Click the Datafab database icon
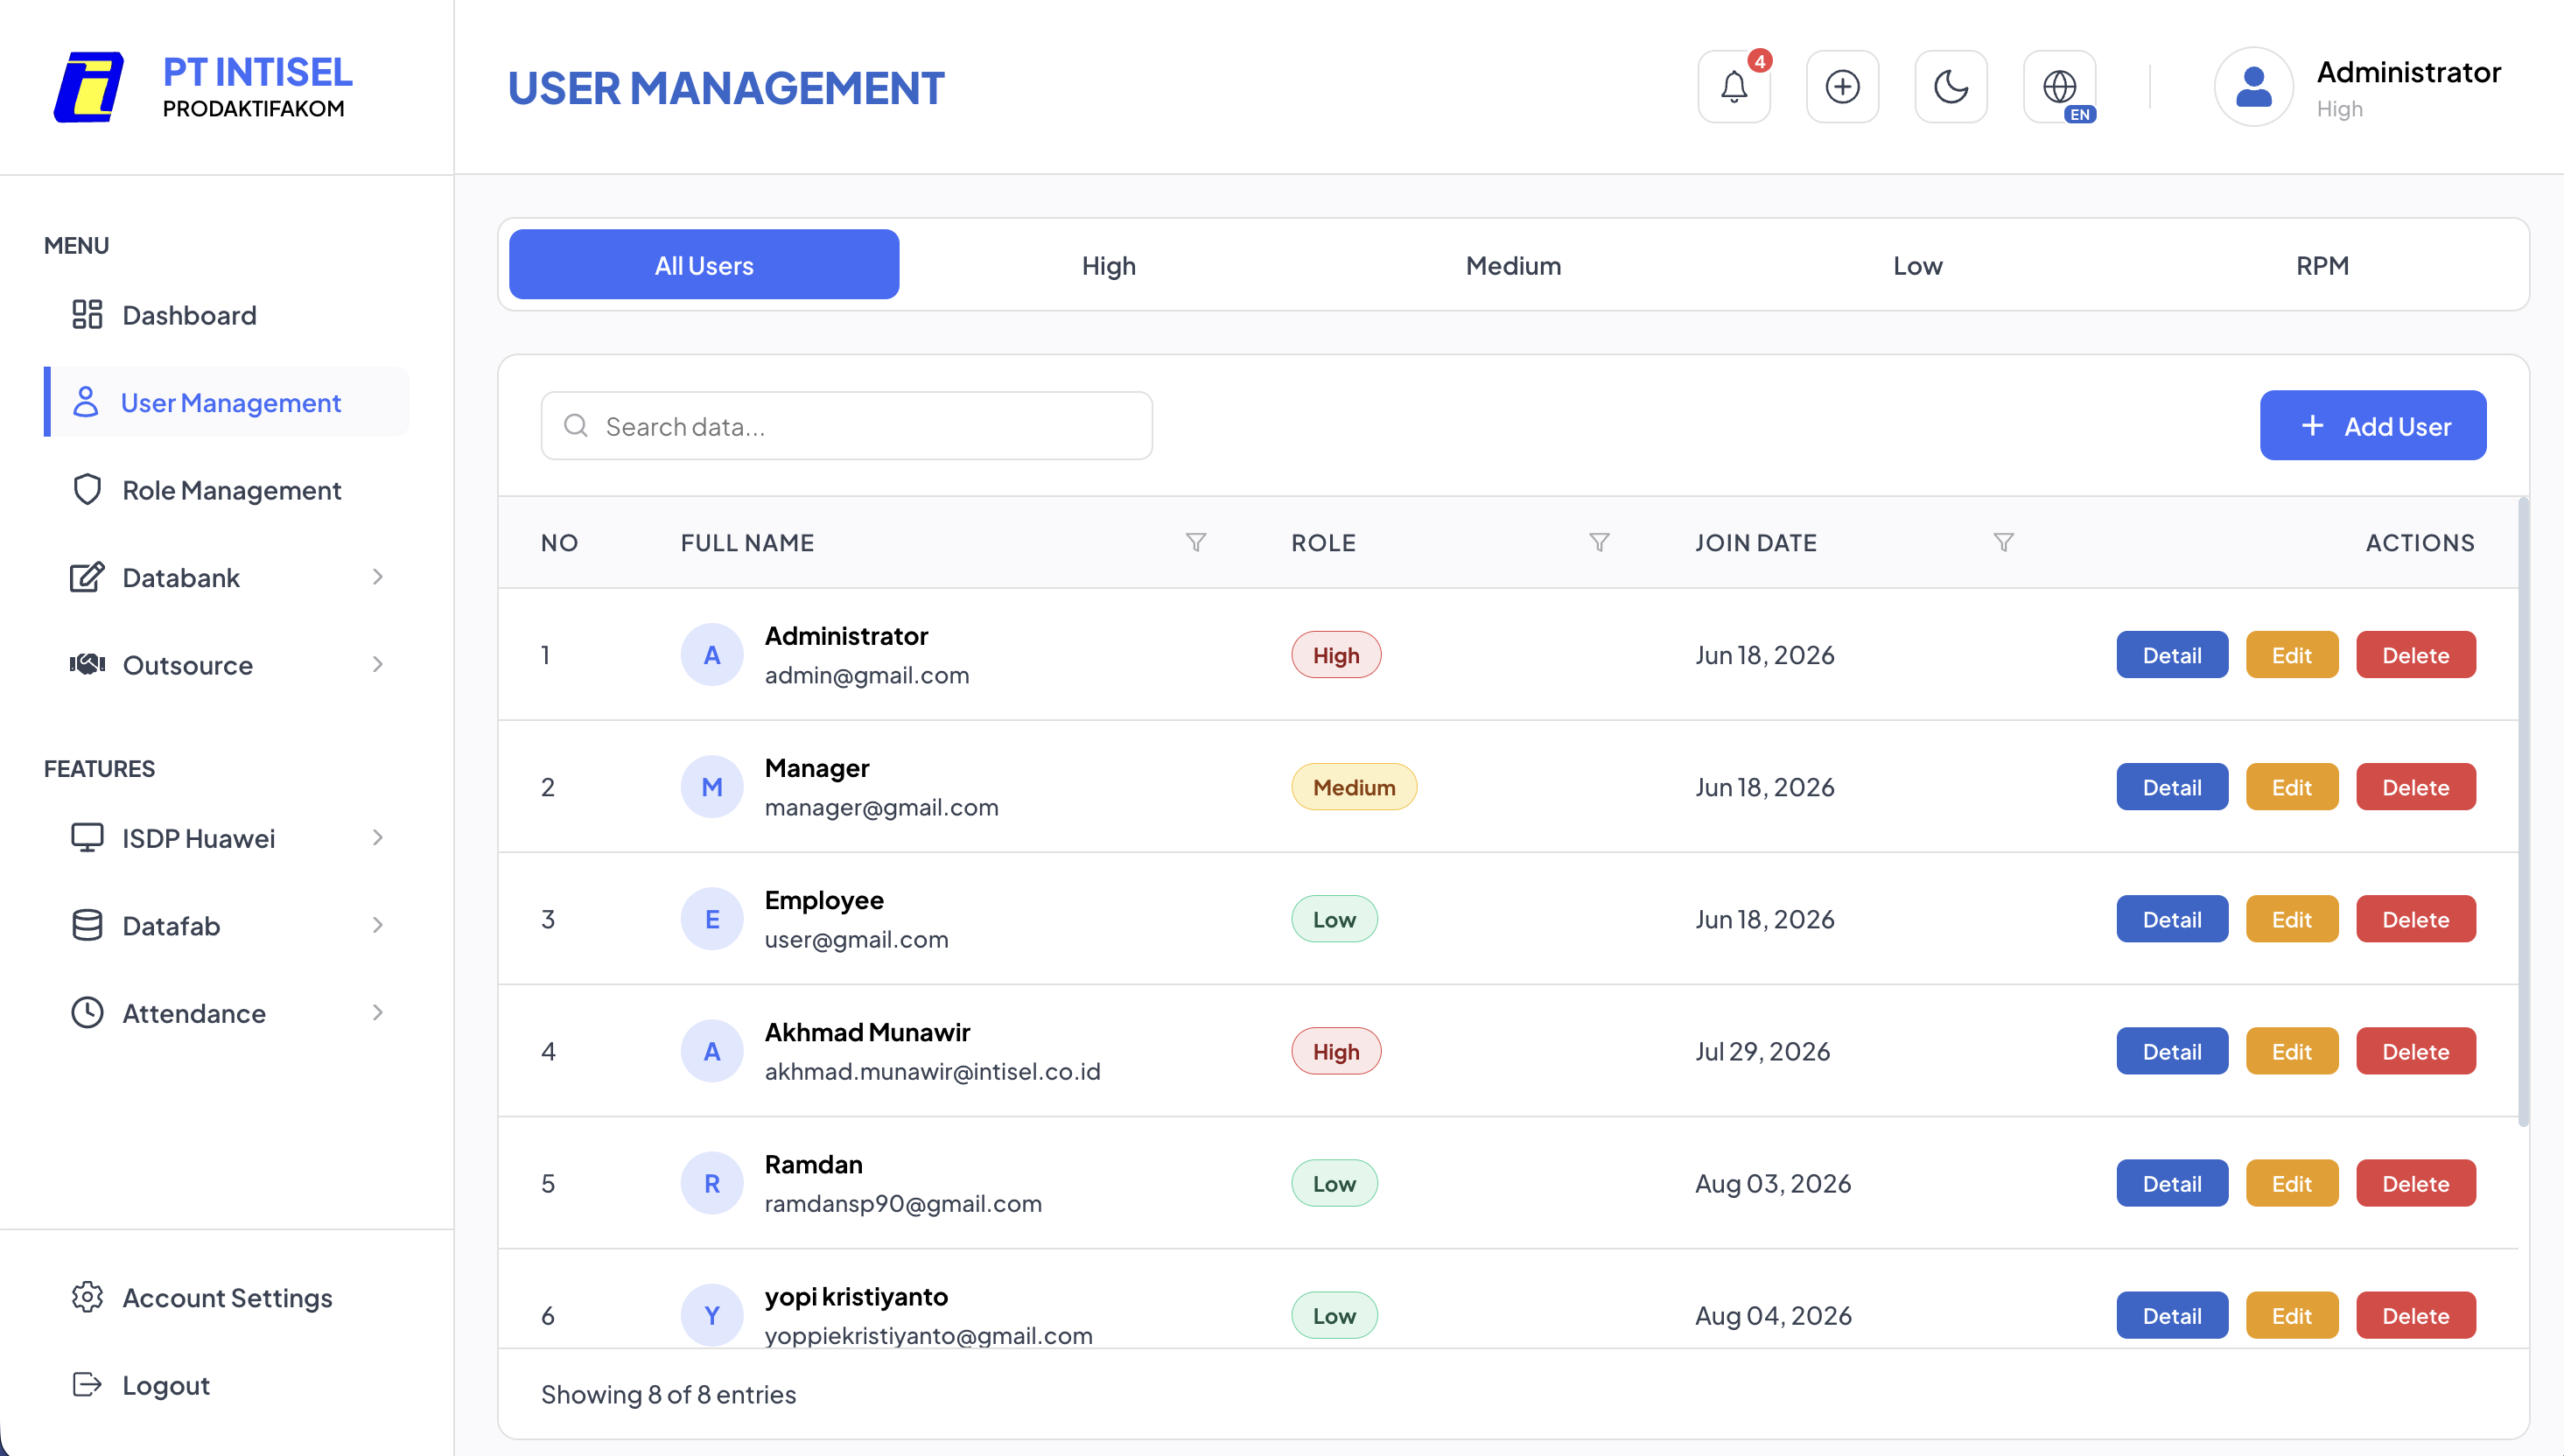 [87, 925]
